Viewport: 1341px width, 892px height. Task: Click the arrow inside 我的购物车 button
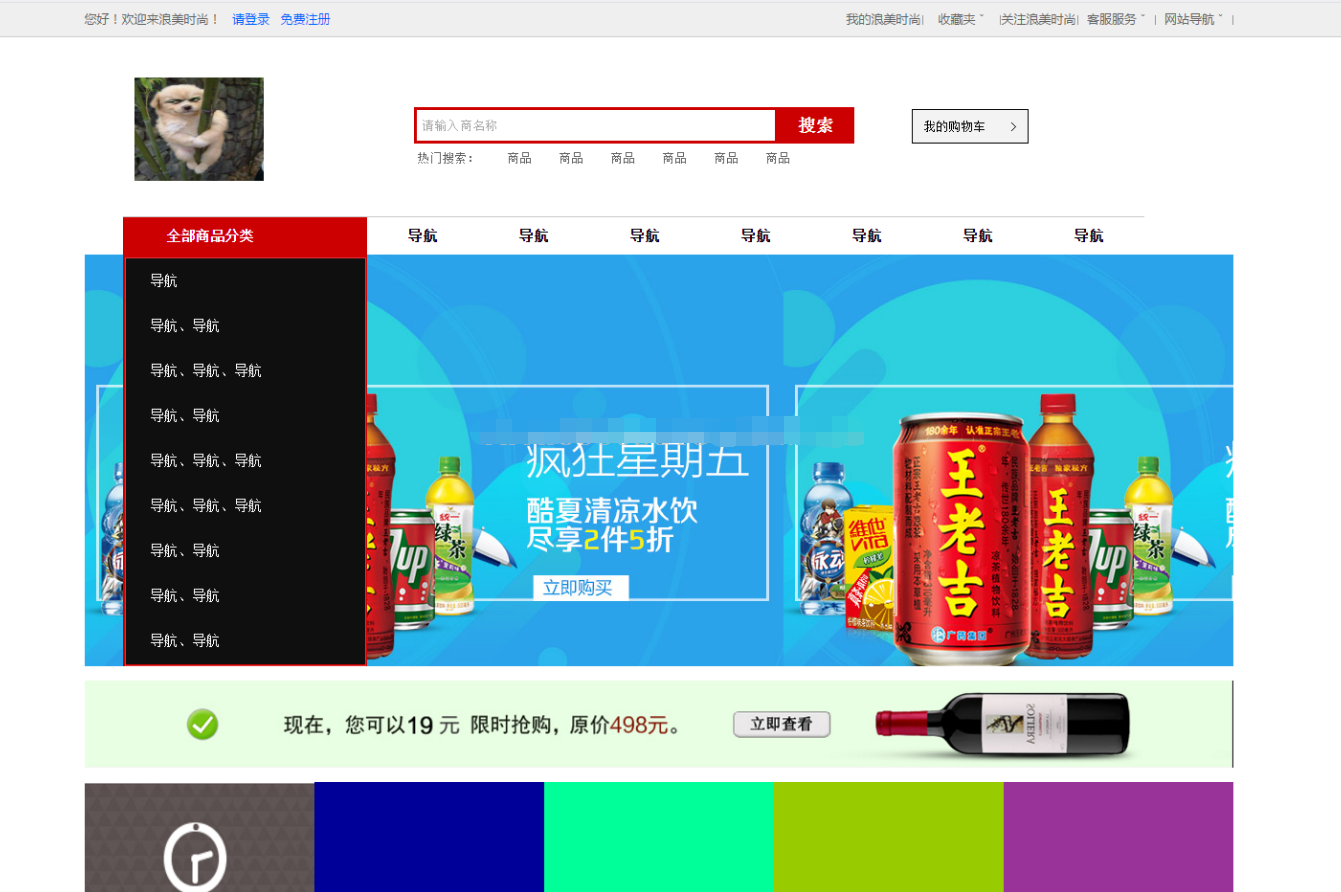tap(1013, 126)
